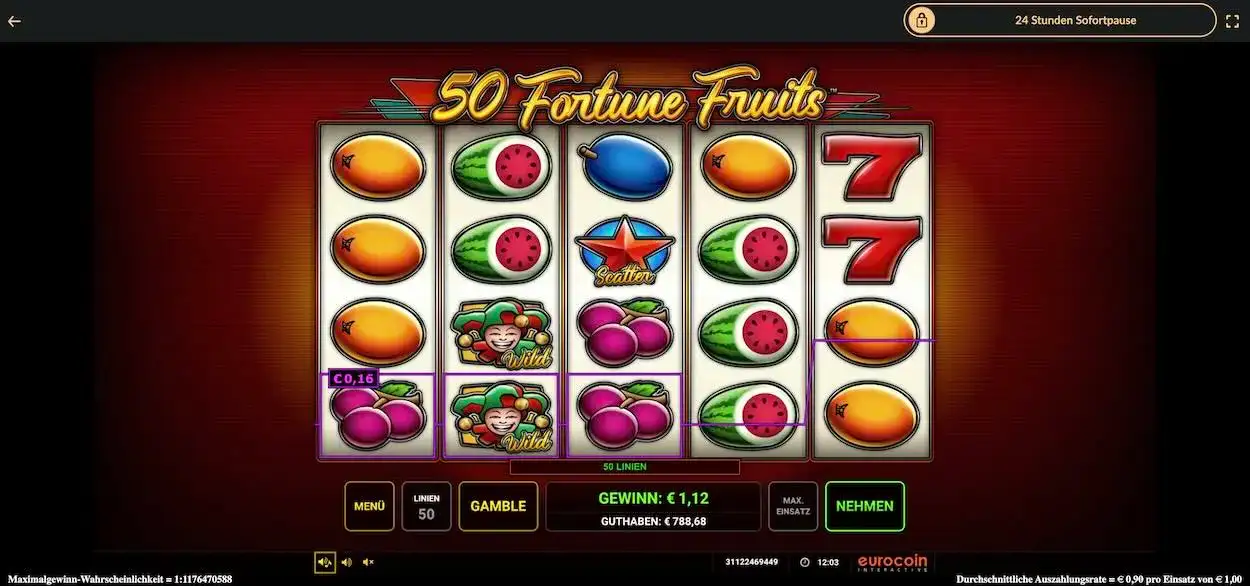Click the top red 7 on reel five
Screen dimensions: 1250x586
pos(871,167)
